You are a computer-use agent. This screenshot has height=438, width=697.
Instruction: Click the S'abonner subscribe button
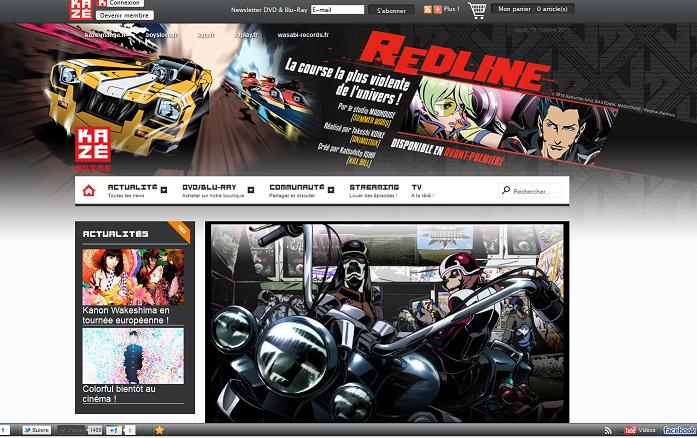tap(391, 10)
